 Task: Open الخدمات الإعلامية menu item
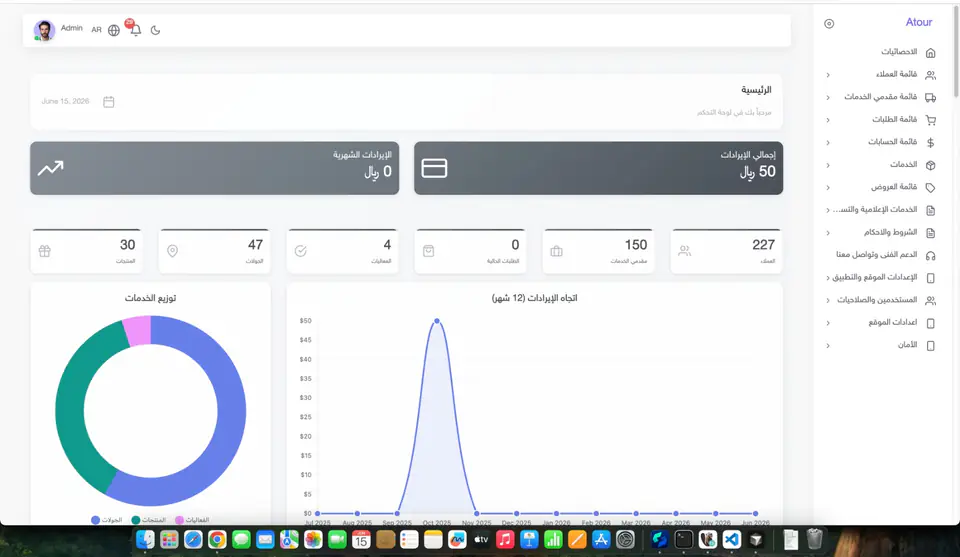tap(874, 210)
